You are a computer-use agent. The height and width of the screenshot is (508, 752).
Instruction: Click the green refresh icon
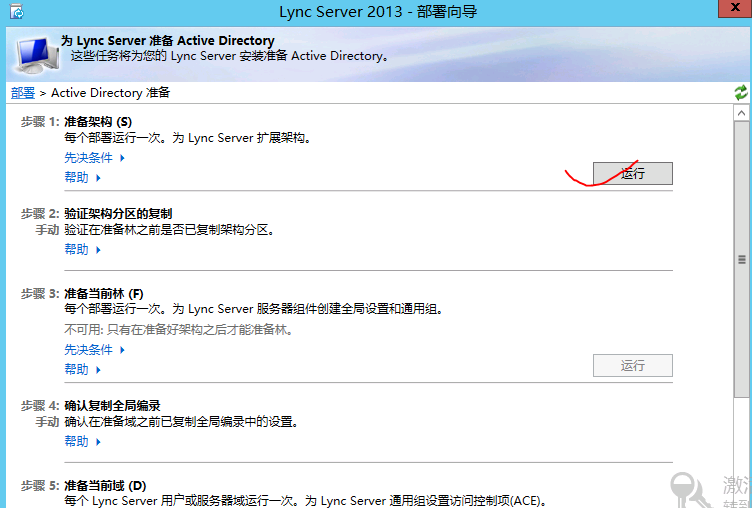click(x=741, y=93)
